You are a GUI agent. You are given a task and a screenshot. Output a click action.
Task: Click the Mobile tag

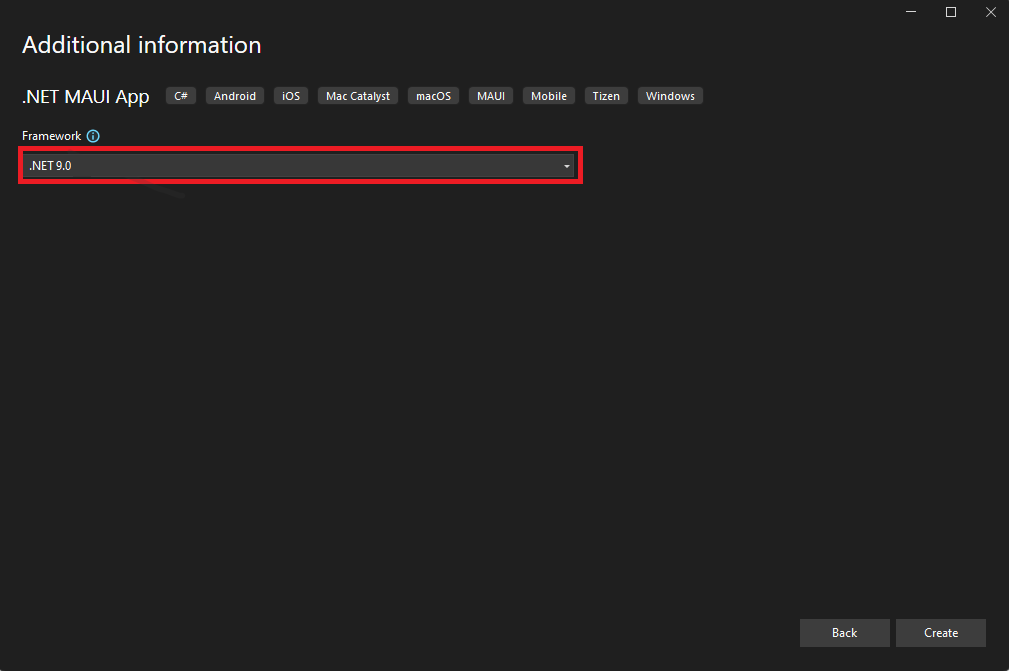pyautogui.click(x=549, y=96)
